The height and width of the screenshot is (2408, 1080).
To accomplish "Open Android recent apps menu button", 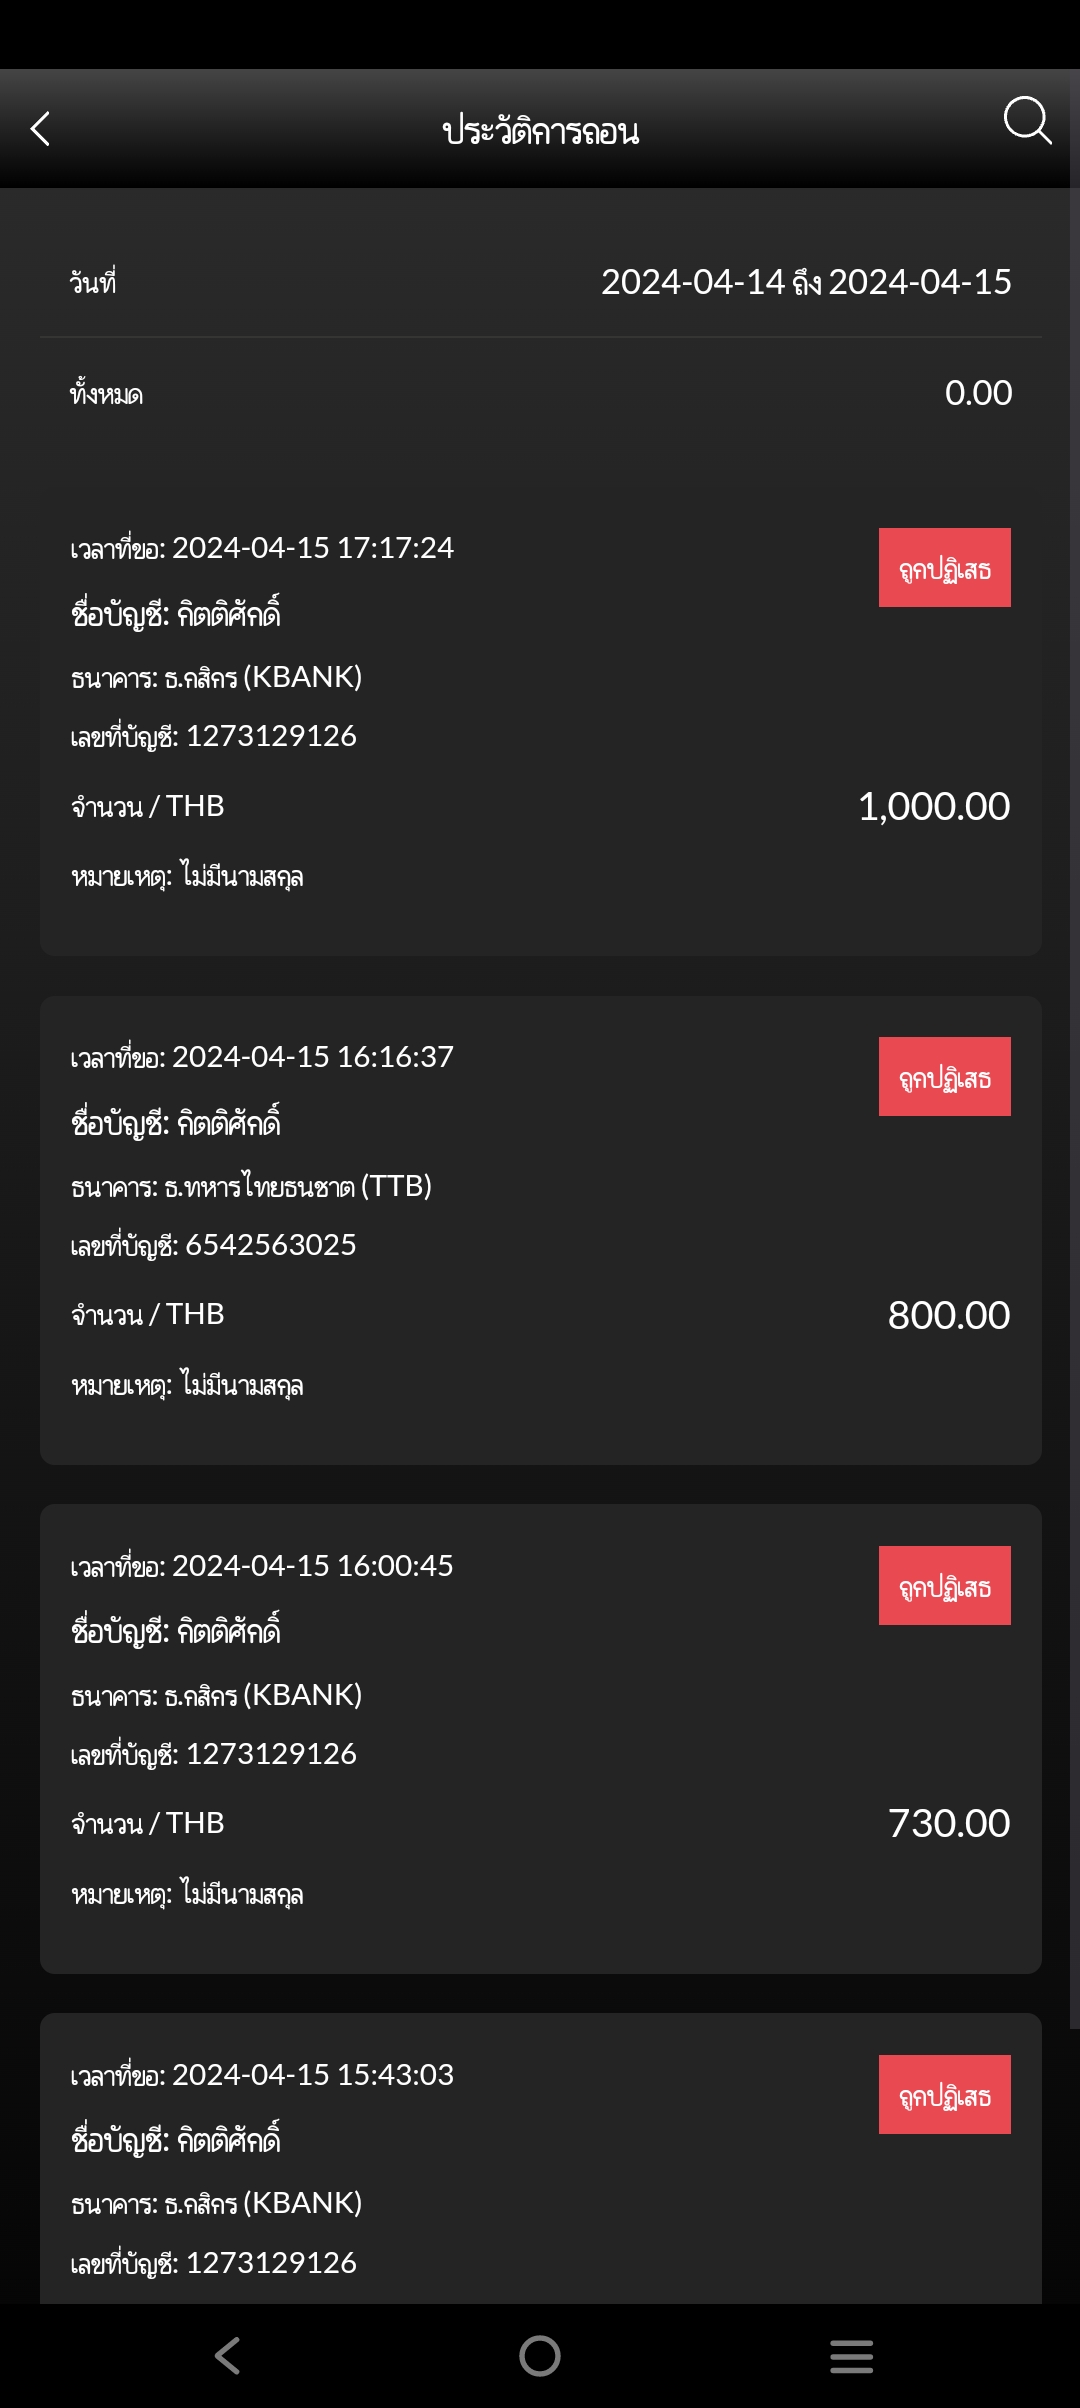I will coord(851,2356).
